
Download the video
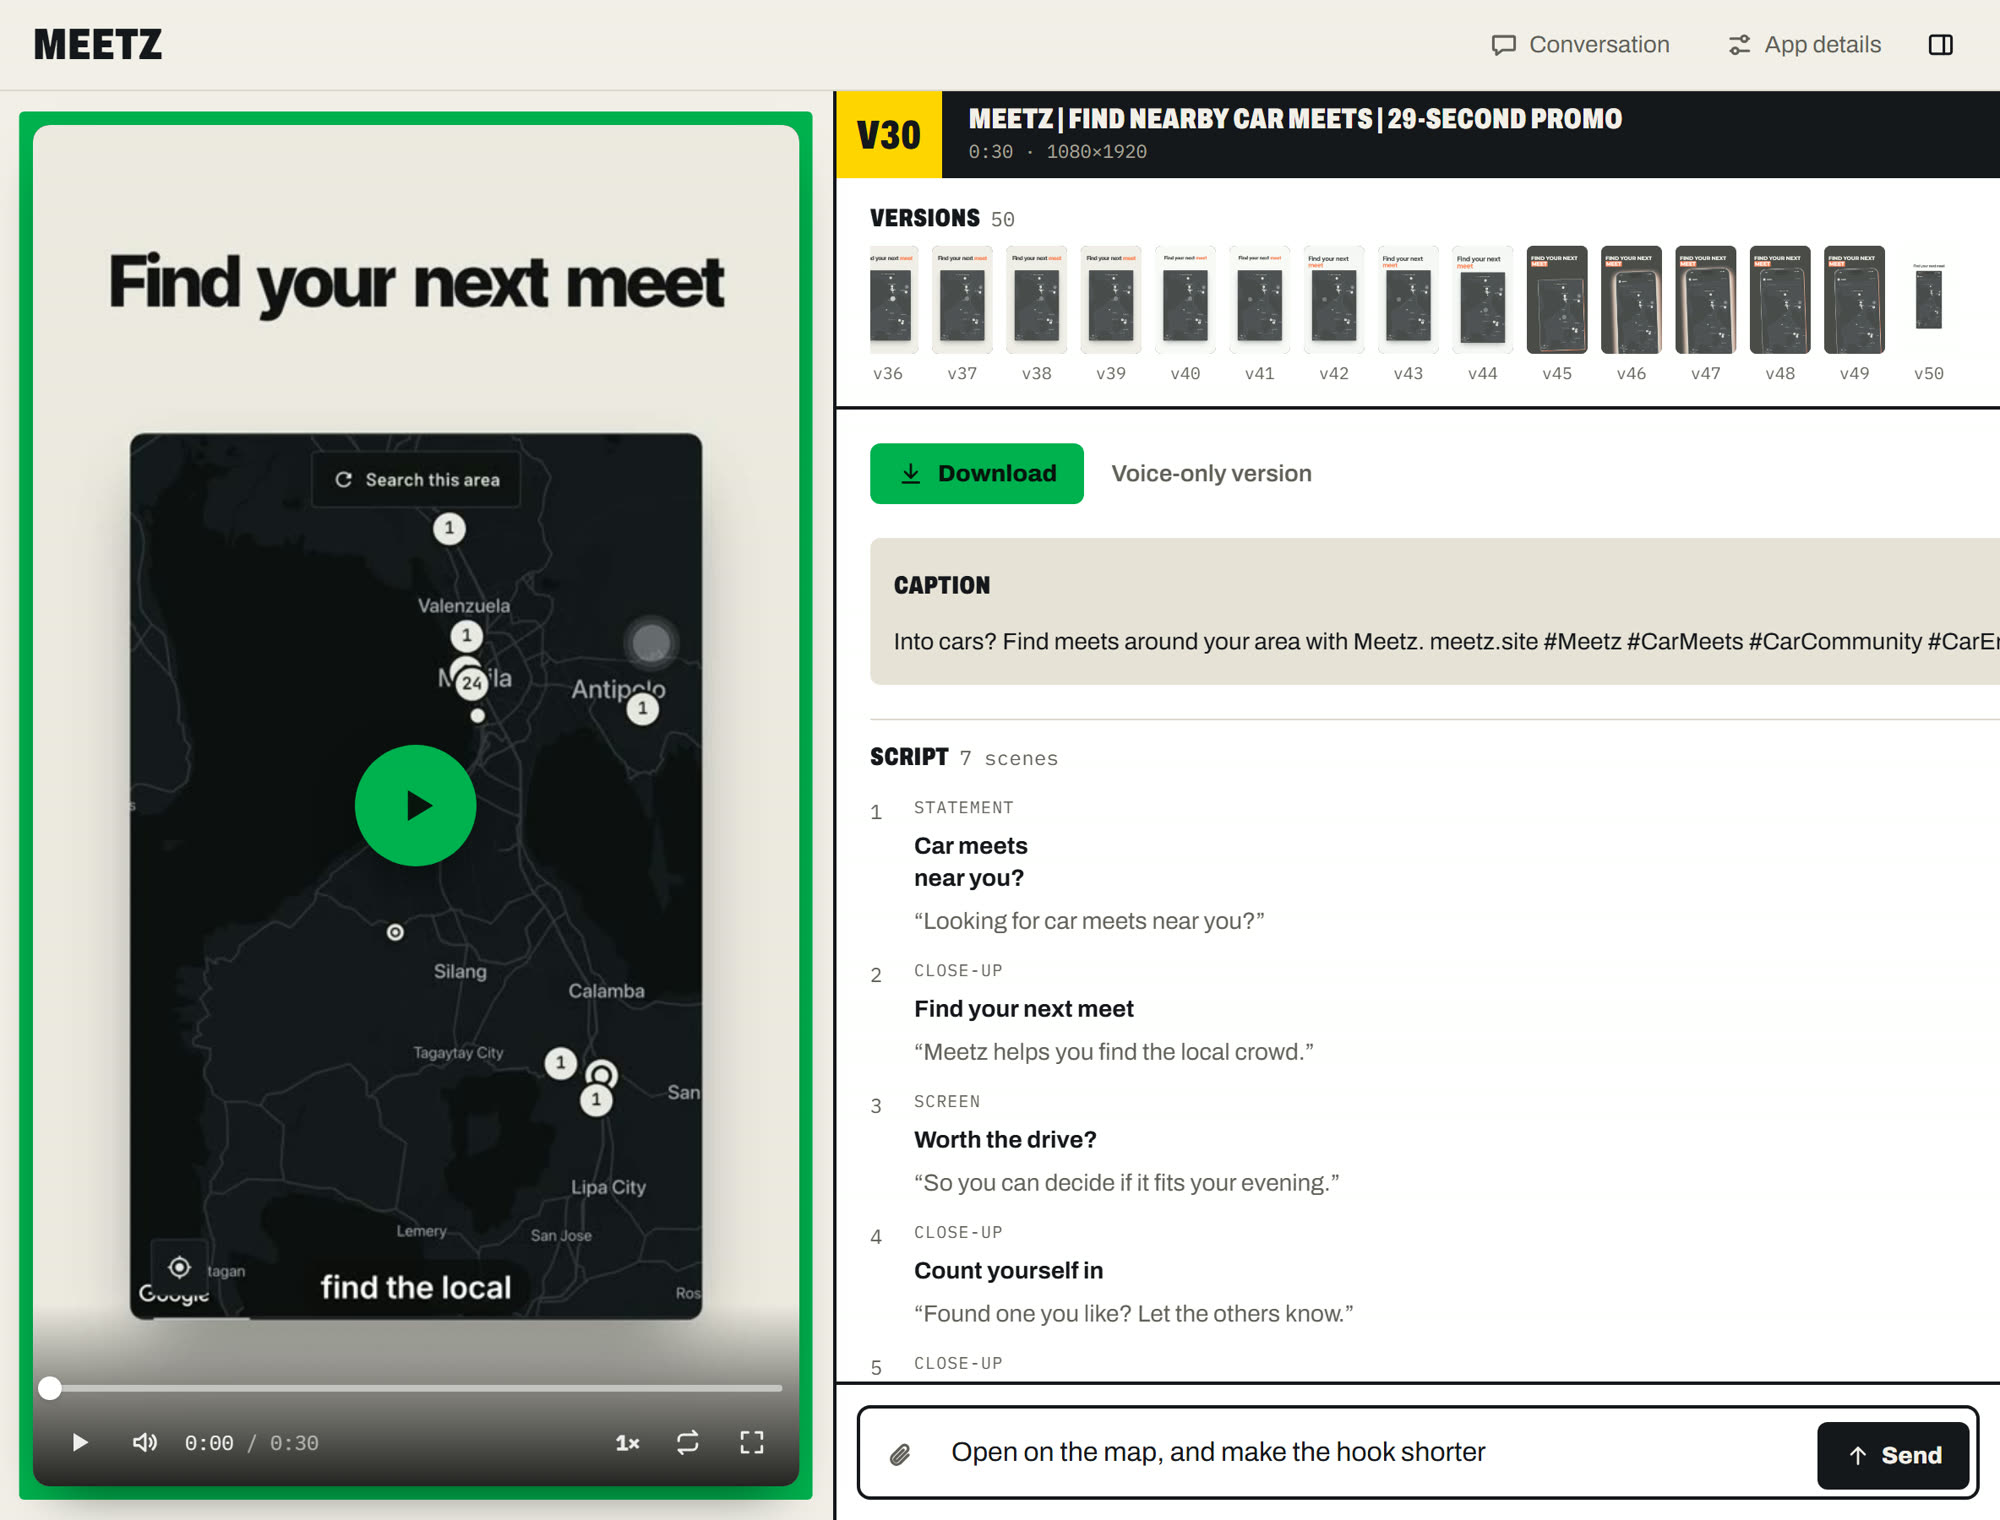coord(976,473)
